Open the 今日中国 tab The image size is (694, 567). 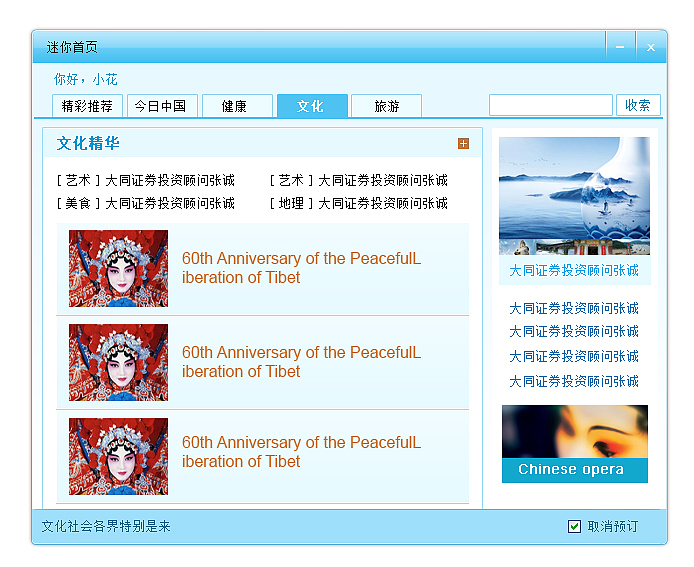point(162,106)
